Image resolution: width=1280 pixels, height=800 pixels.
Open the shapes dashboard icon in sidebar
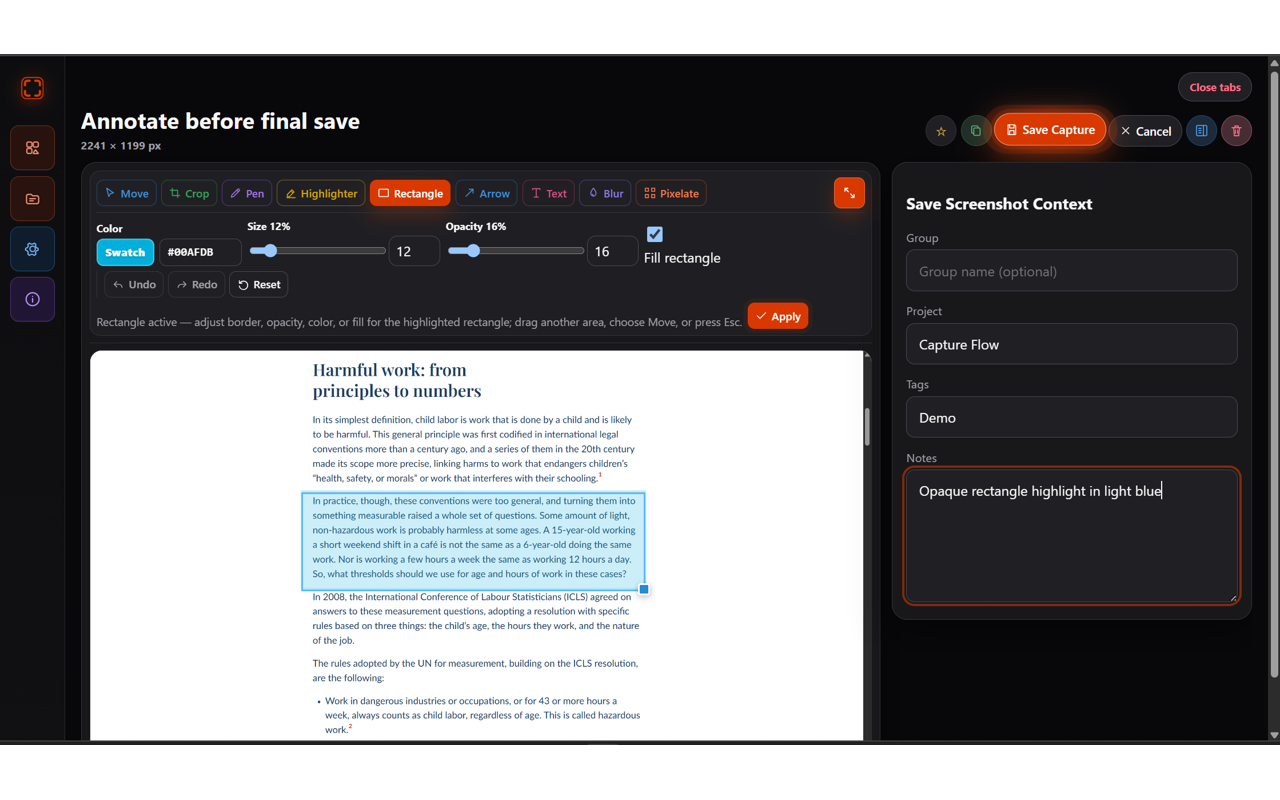(32, 148)
